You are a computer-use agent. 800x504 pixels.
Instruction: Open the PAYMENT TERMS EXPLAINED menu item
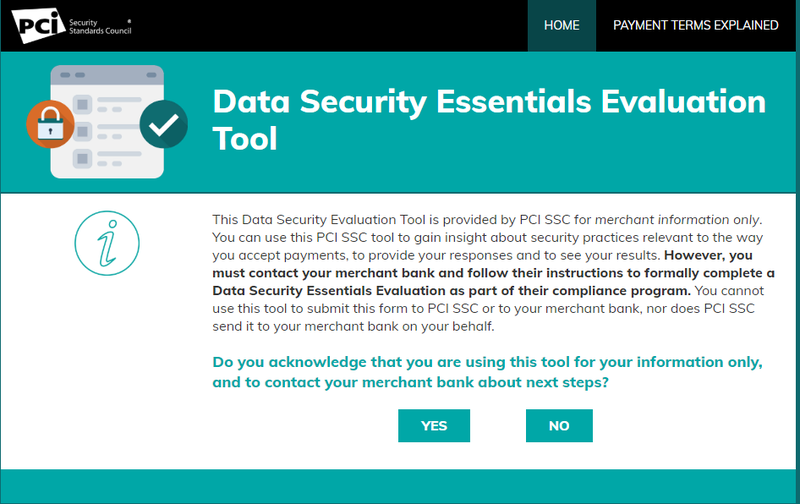pyautogui.click(x=695, y=26)
